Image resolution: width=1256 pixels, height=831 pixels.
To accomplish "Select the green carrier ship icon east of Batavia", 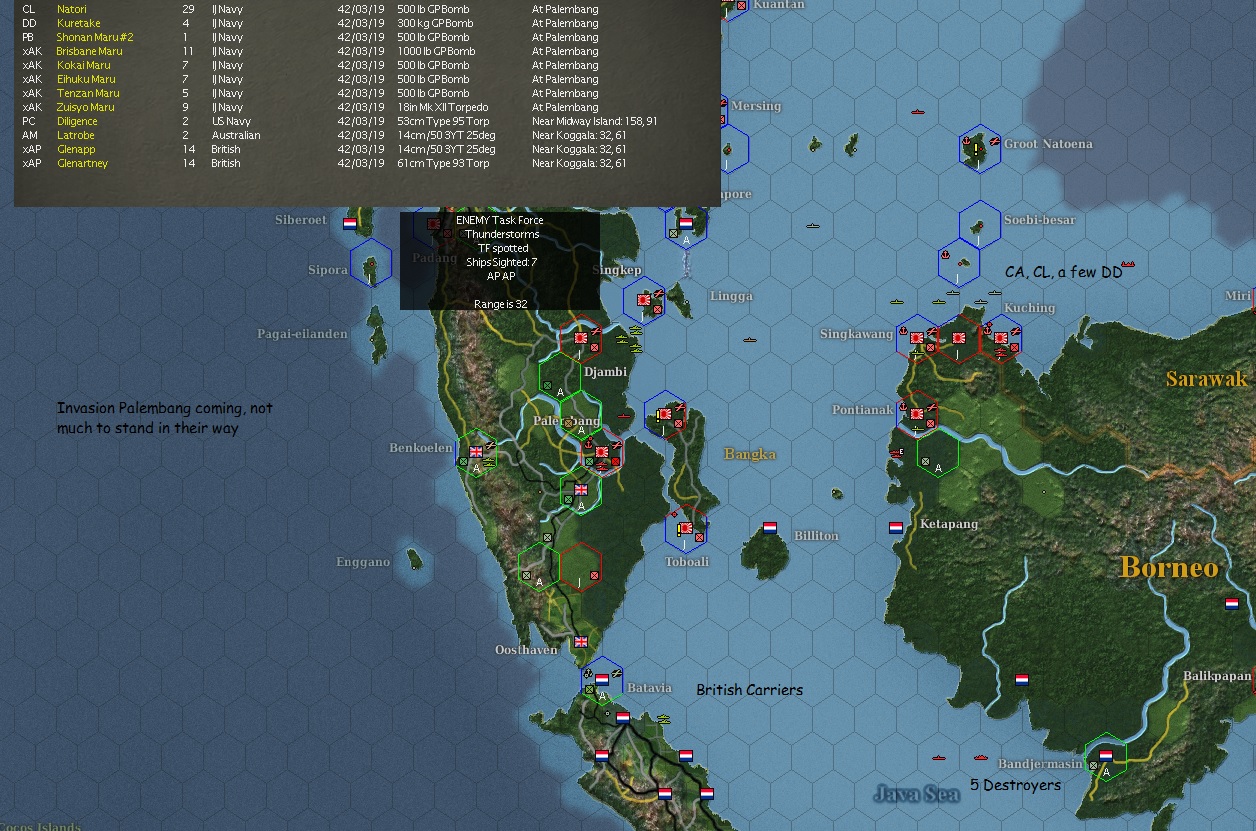I will tap(664, 718).
